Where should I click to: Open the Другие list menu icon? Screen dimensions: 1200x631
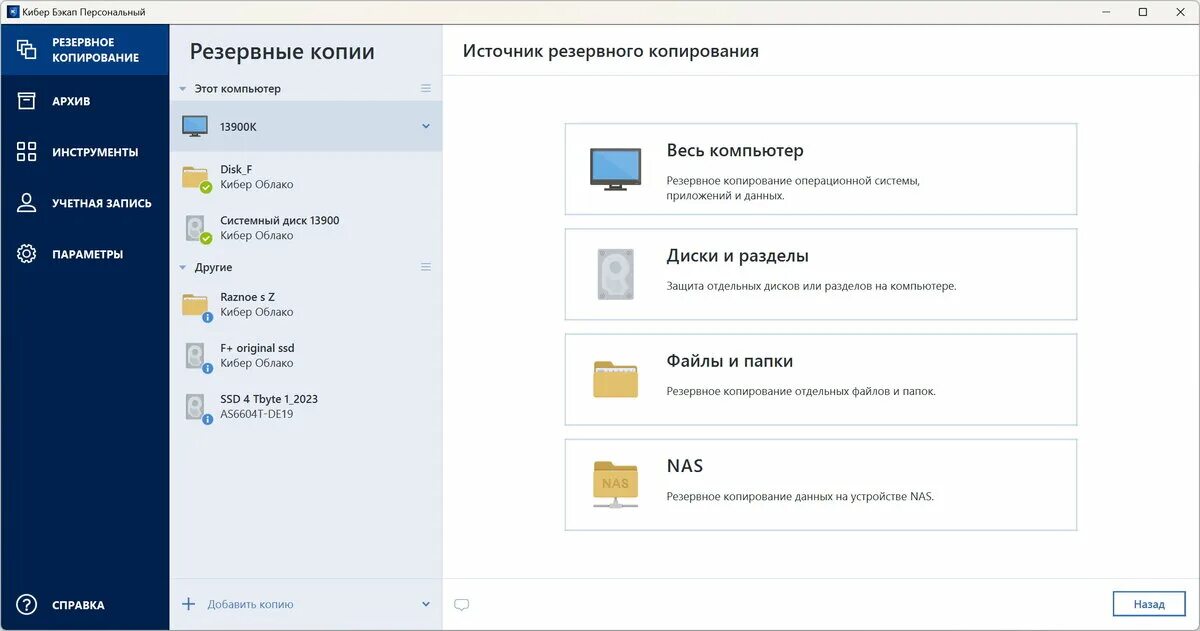coord(426,268)
